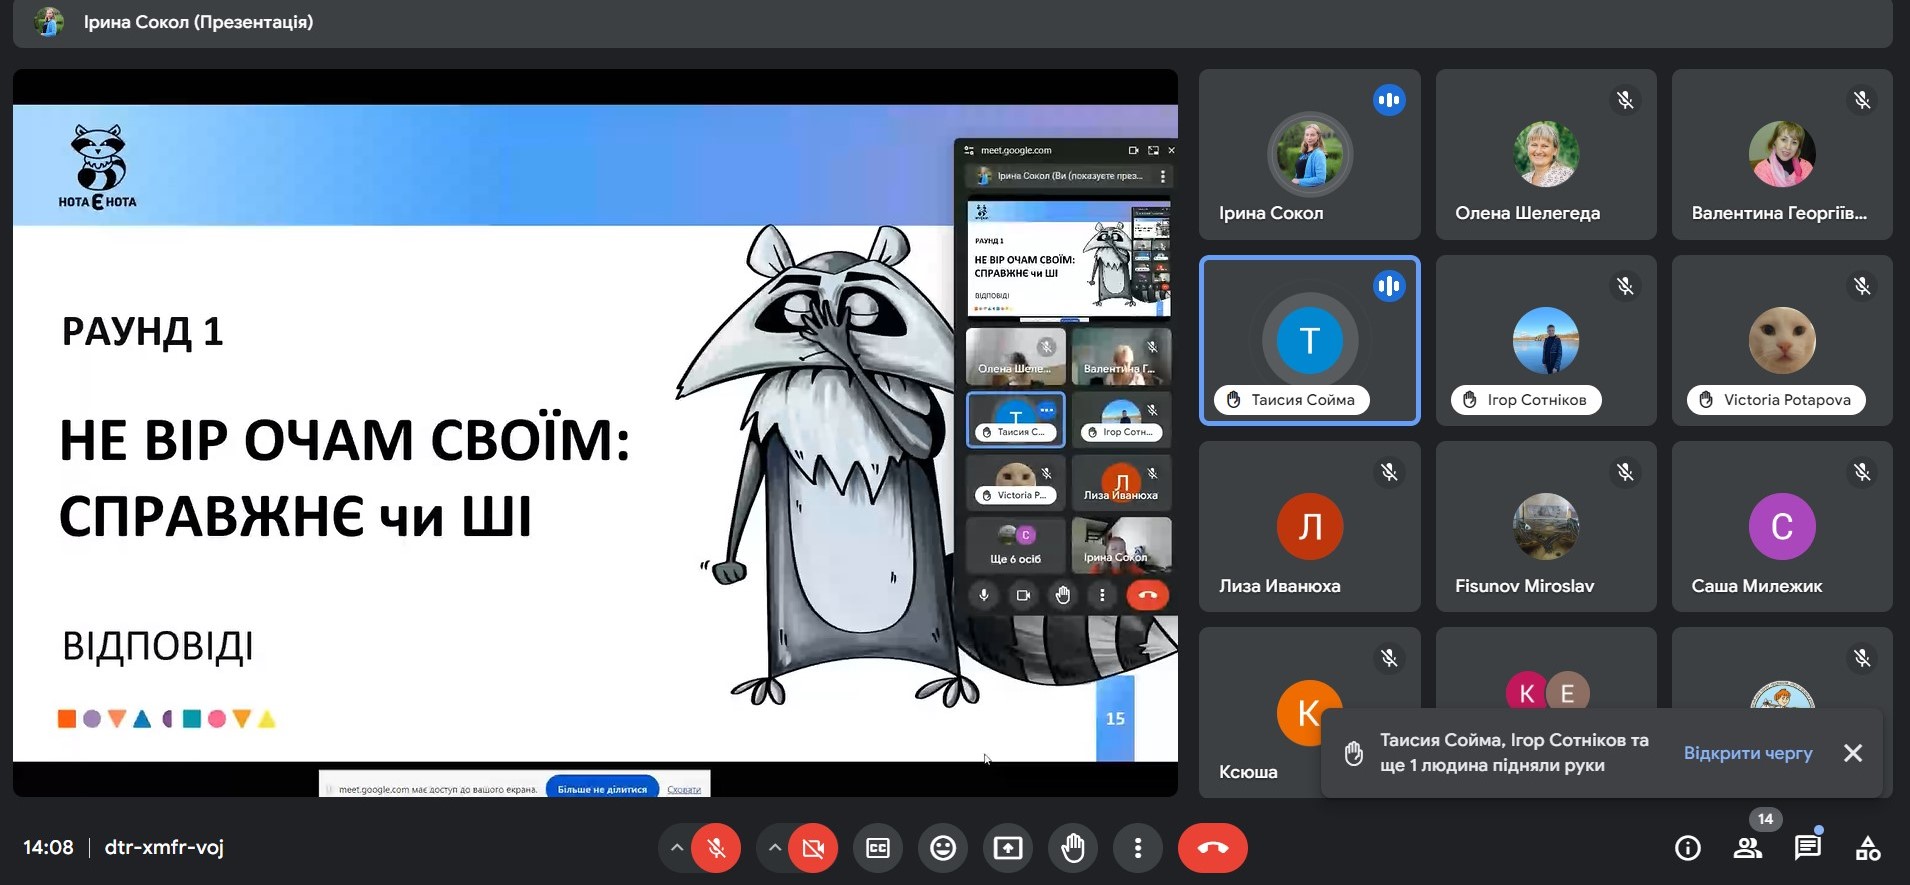
Task: Dismiss the raised hands notification
Action: (x=1852, y=753)
